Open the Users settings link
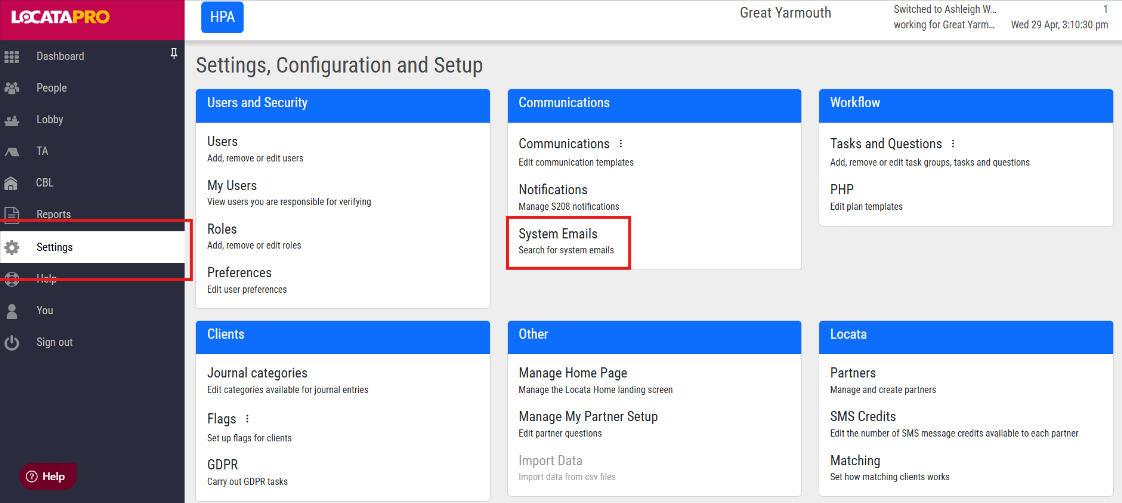The width and height of the screenshot is (1122, 503). [223, 142]
